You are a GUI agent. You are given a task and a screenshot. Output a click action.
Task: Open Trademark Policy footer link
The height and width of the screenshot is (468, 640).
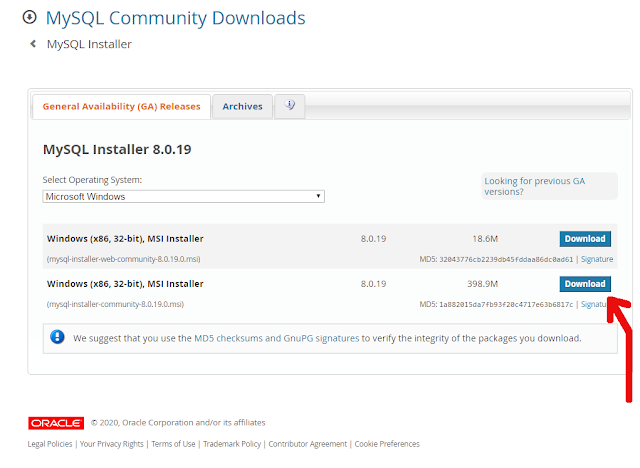coord(232,444)
